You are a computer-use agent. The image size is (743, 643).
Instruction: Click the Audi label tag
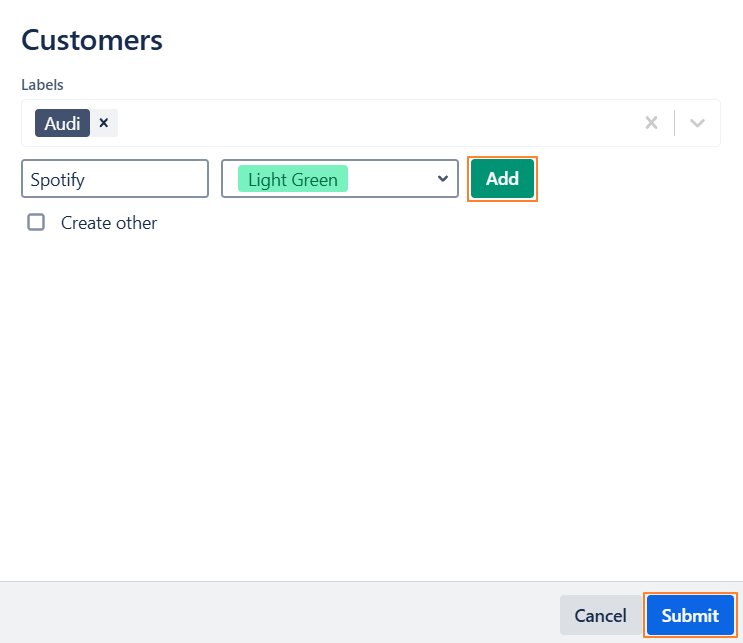[62, 123]
